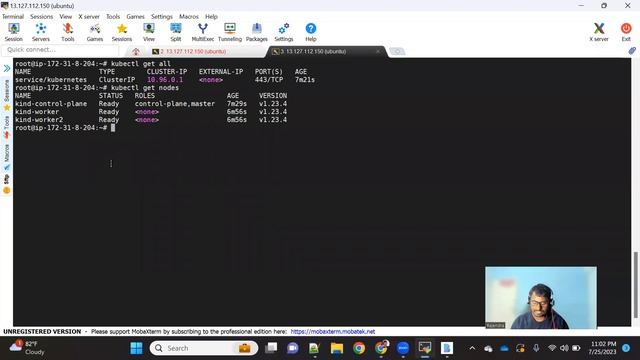Click the 'kind-worker2' node name

39,120
